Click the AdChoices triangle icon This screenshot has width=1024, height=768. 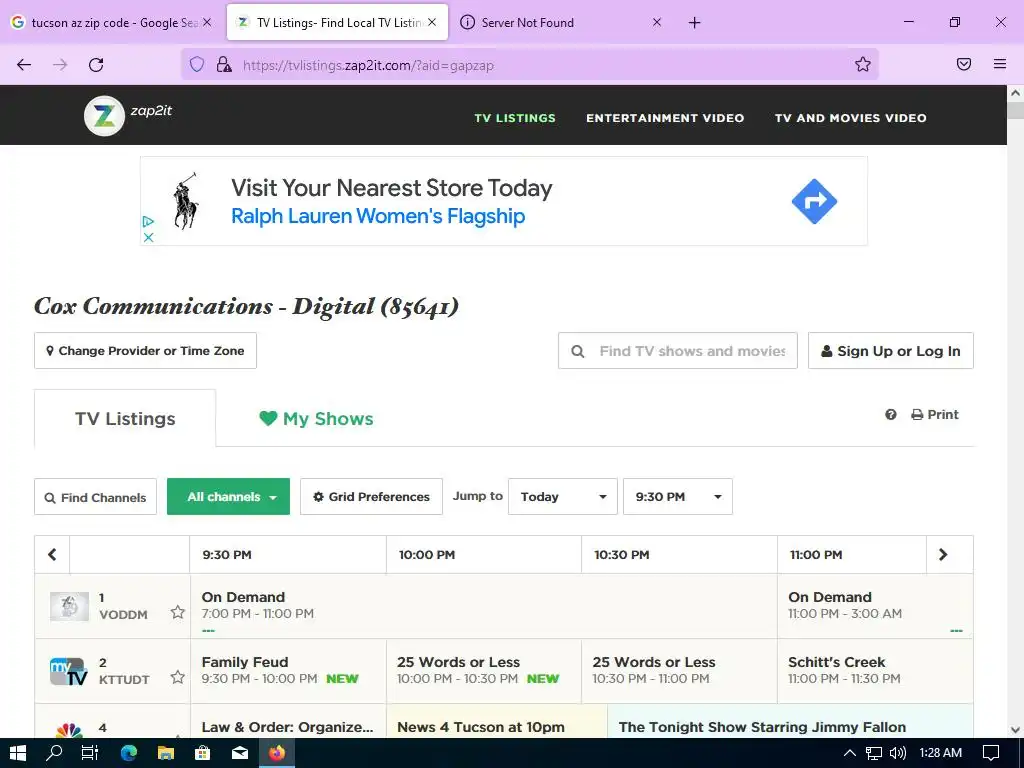tap(148, 221)
